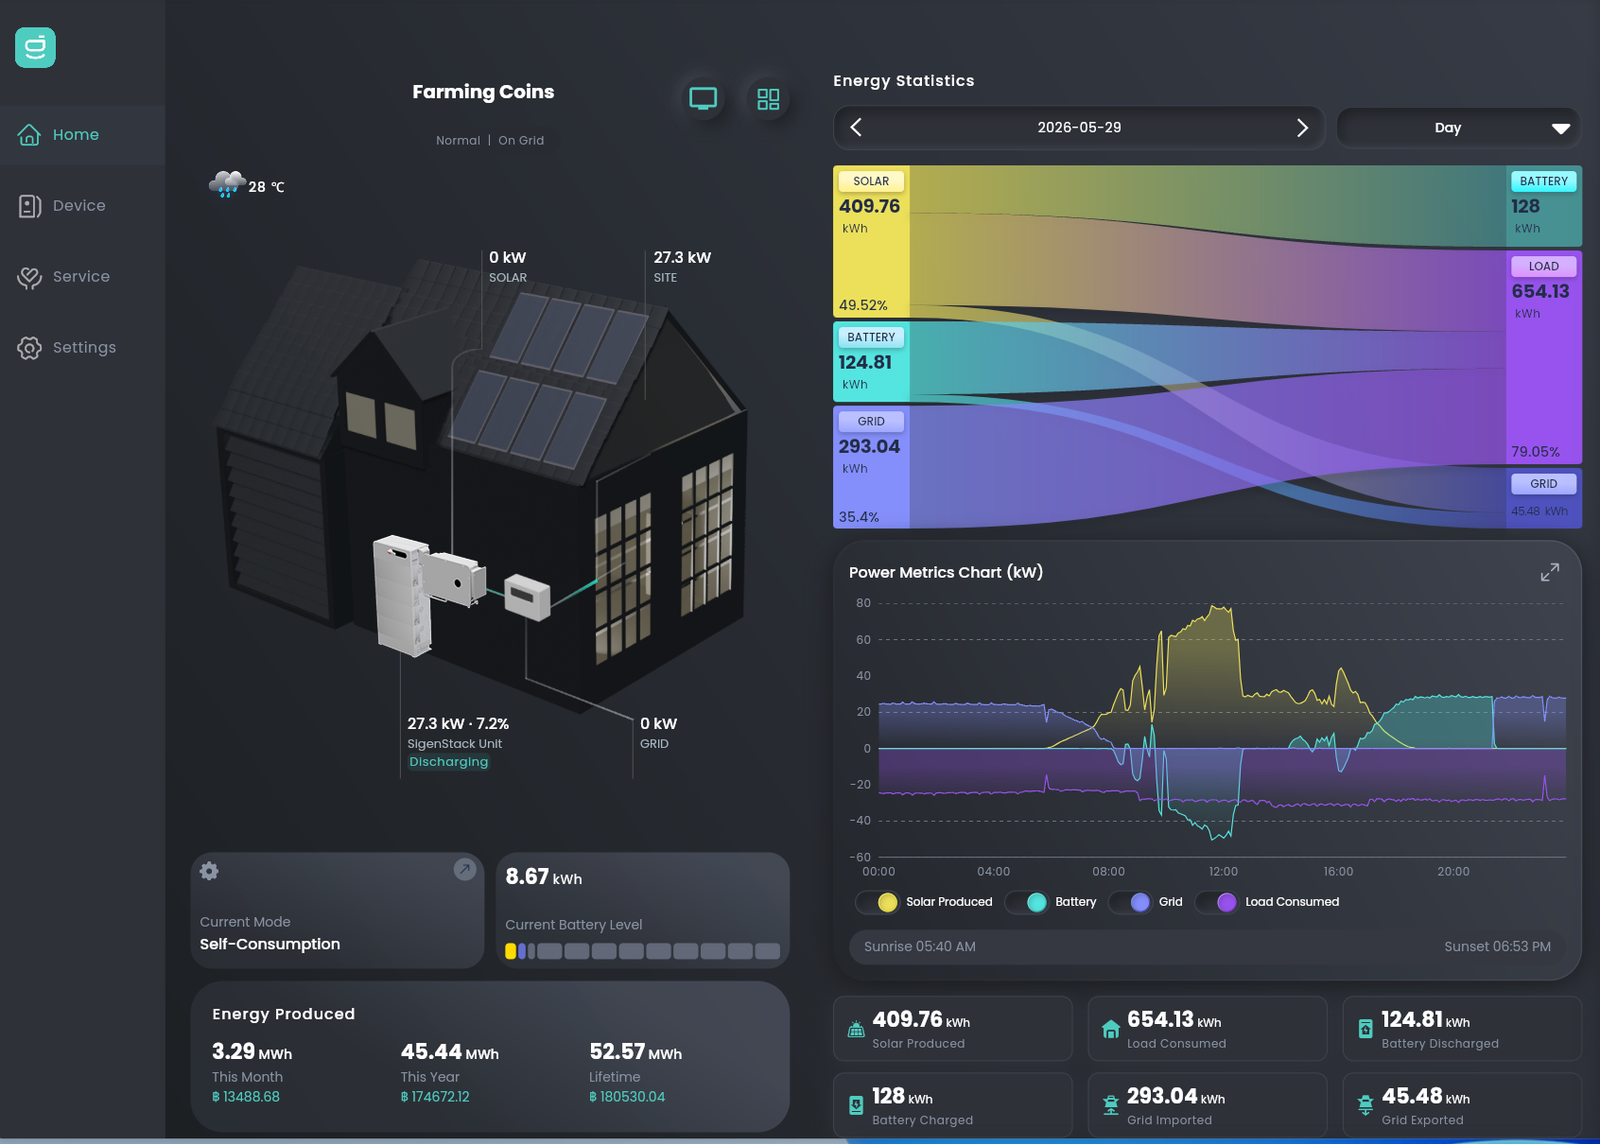
Task: Click the Settings gear sidebar icon
Action: click(x=29, y=348)
